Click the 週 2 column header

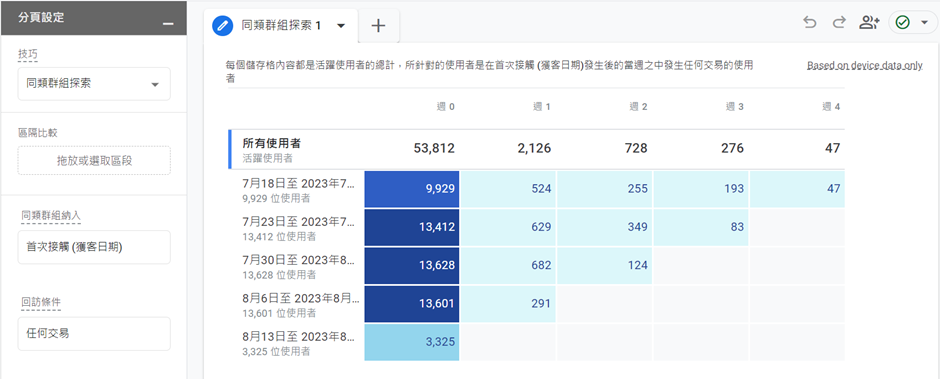(638, 107)
